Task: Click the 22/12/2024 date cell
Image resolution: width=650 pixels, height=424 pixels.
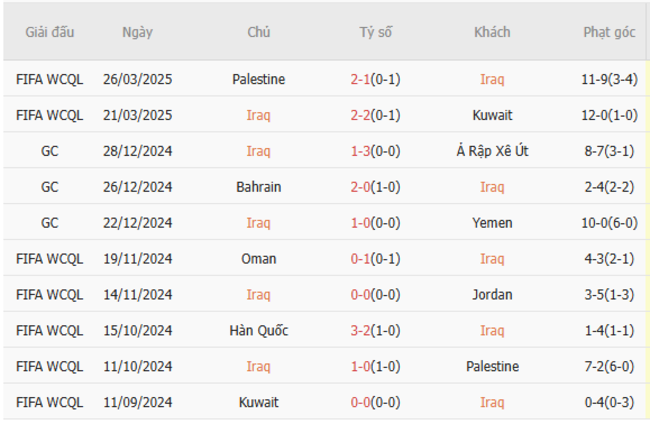Action: [138, 223]
